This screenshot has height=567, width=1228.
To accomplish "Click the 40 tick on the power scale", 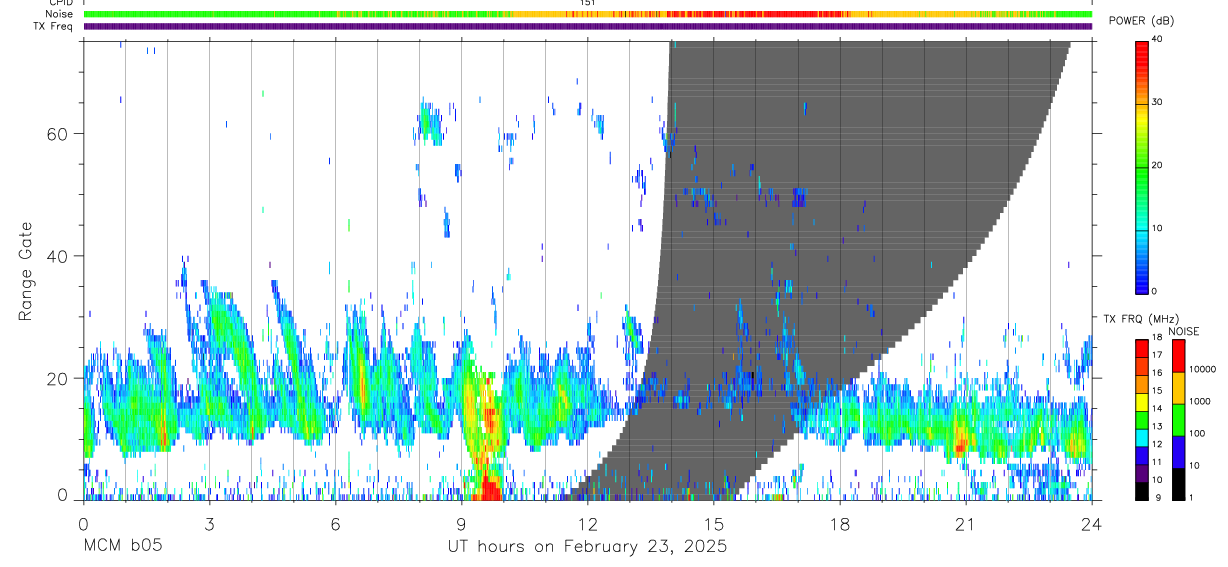I will tap(1156, 38).
